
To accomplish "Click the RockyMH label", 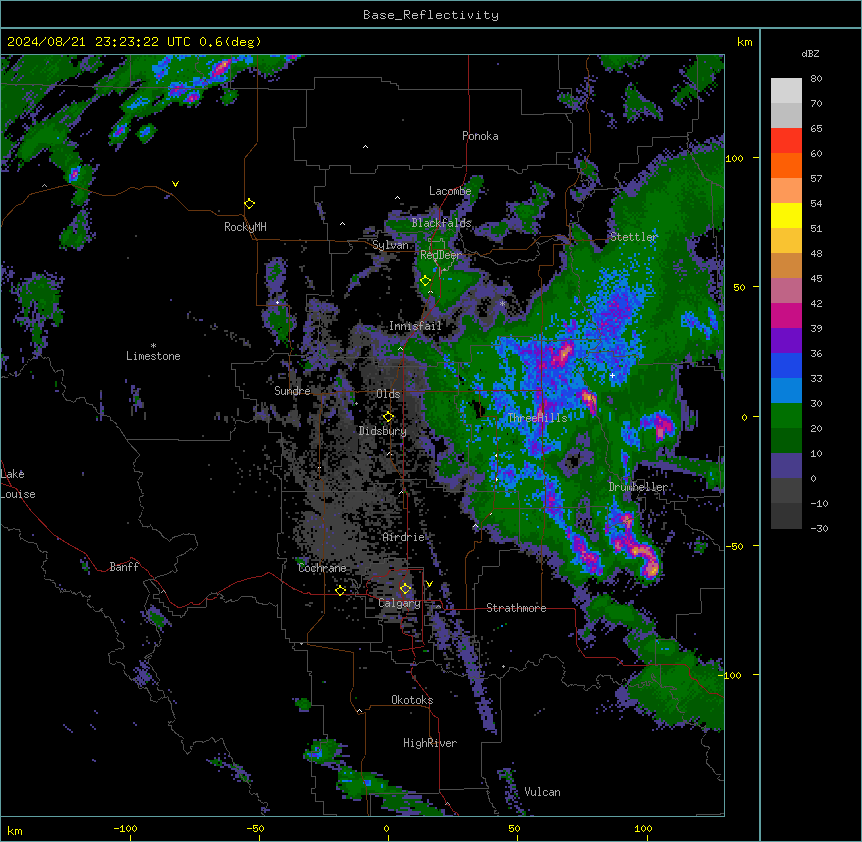I will (245, 227).
